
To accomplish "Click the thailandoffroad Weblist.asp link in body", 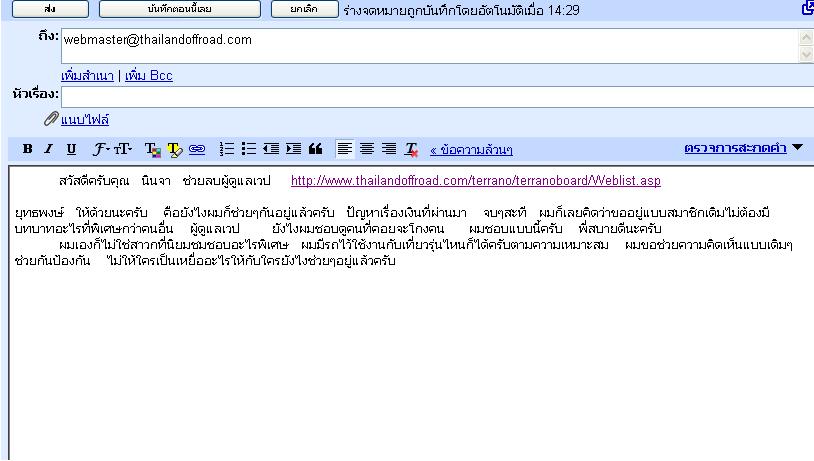I will point(476,181).
